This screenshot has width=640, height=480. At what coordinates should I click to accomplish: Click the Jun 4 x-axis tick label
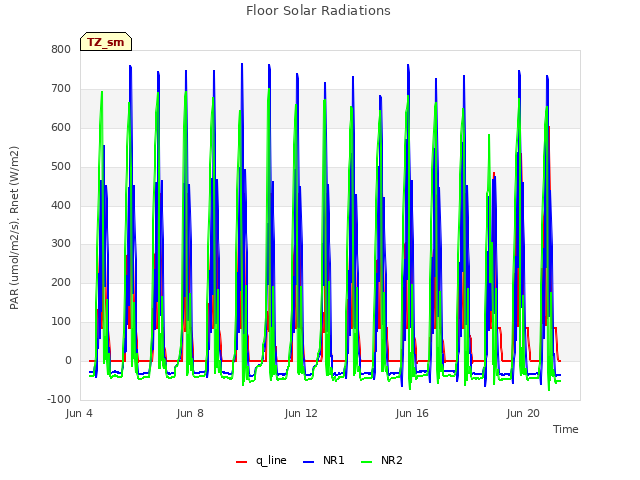(79, 413)
